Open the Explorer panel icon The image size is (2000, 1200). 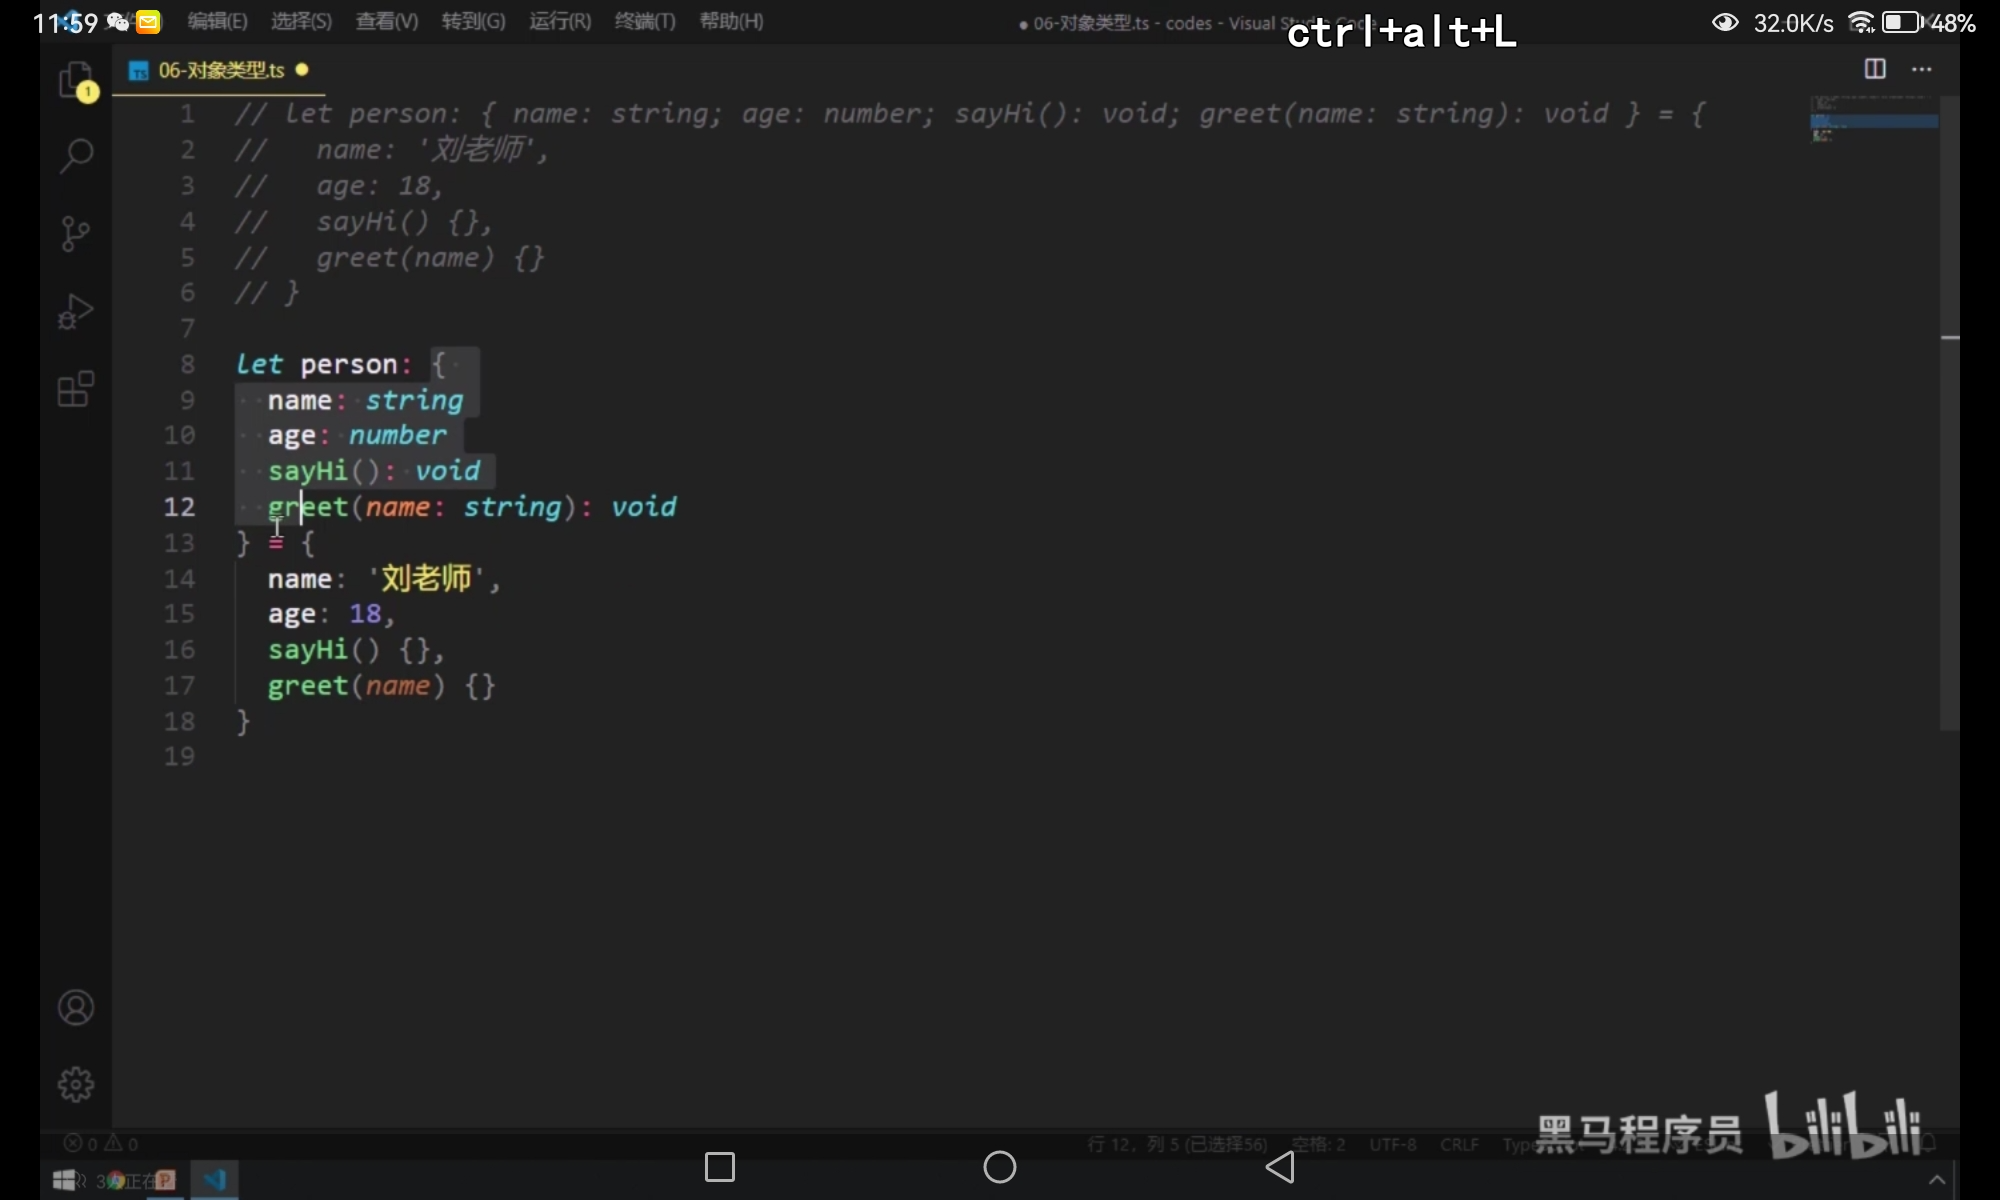(x=76, y=80)
